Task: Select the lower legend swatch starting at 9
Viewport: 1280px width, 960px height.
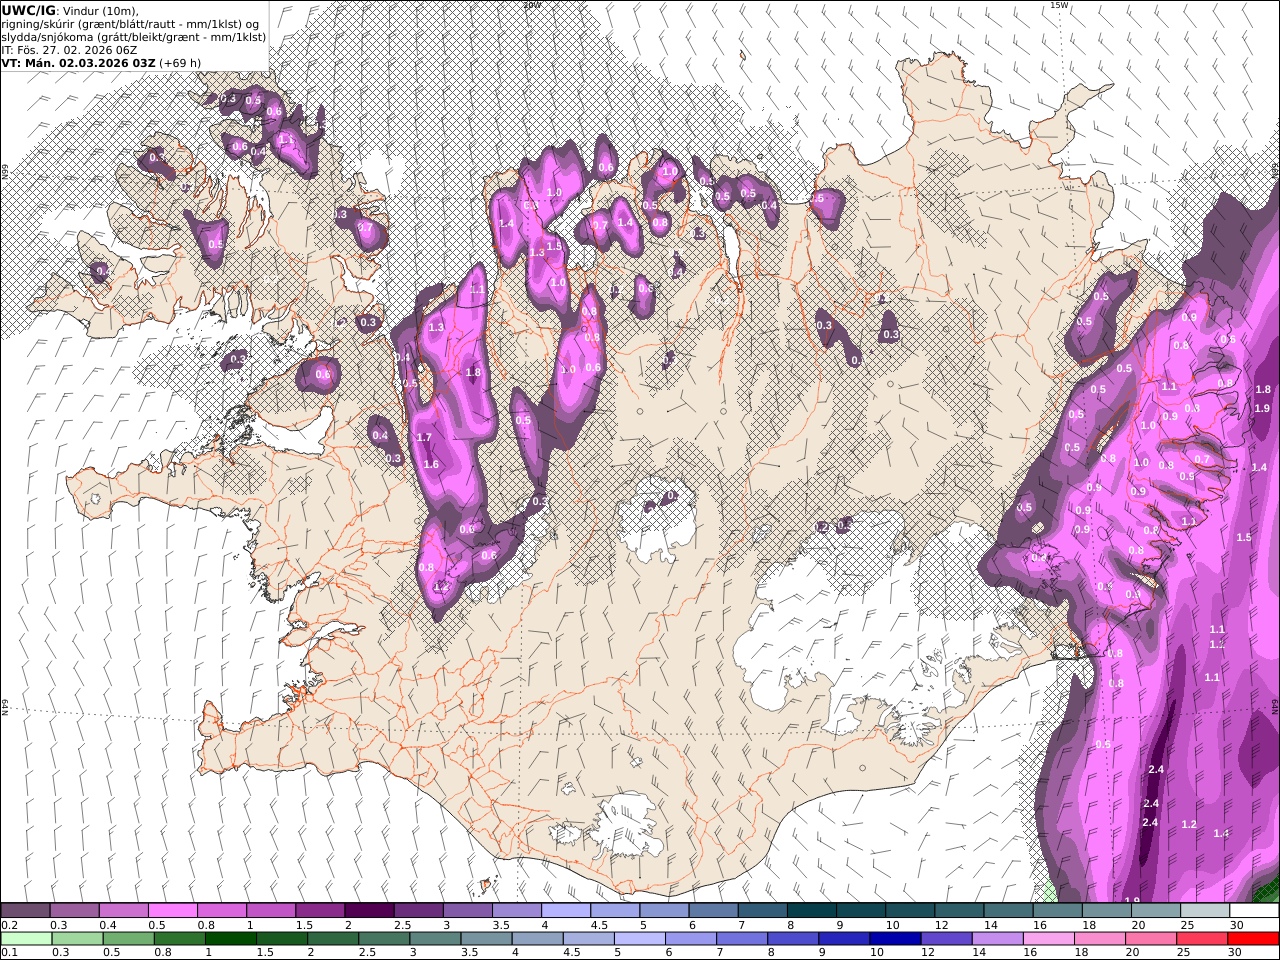Action: pos(843,939)
